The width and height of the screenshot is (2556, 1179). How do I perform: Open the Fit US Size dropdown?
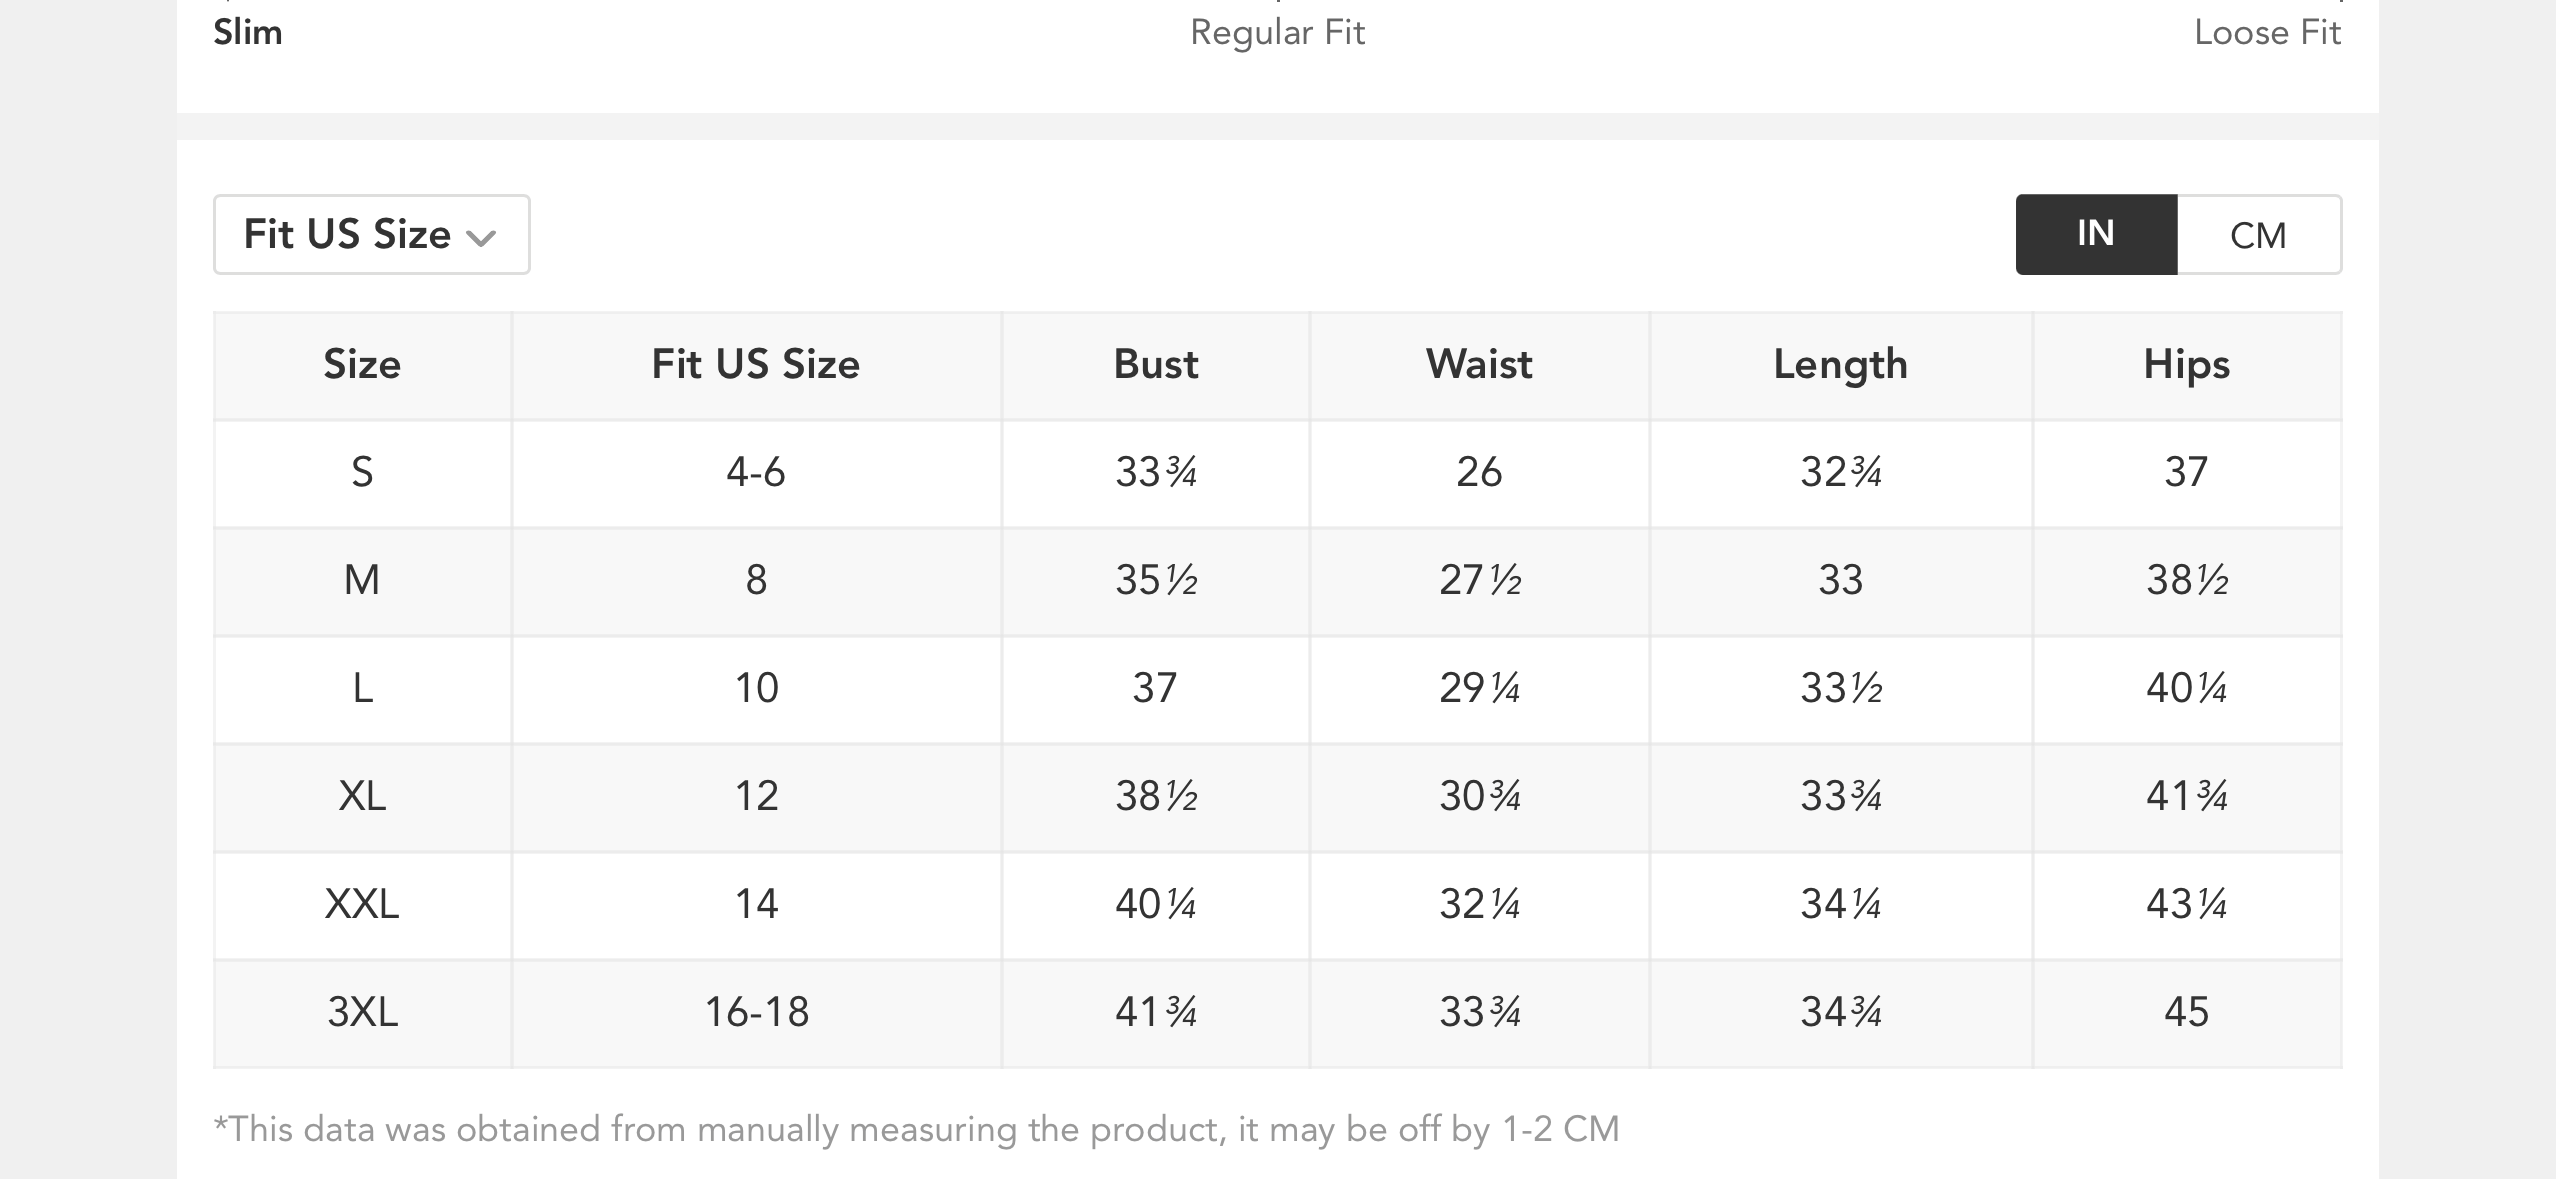(370, 235)
